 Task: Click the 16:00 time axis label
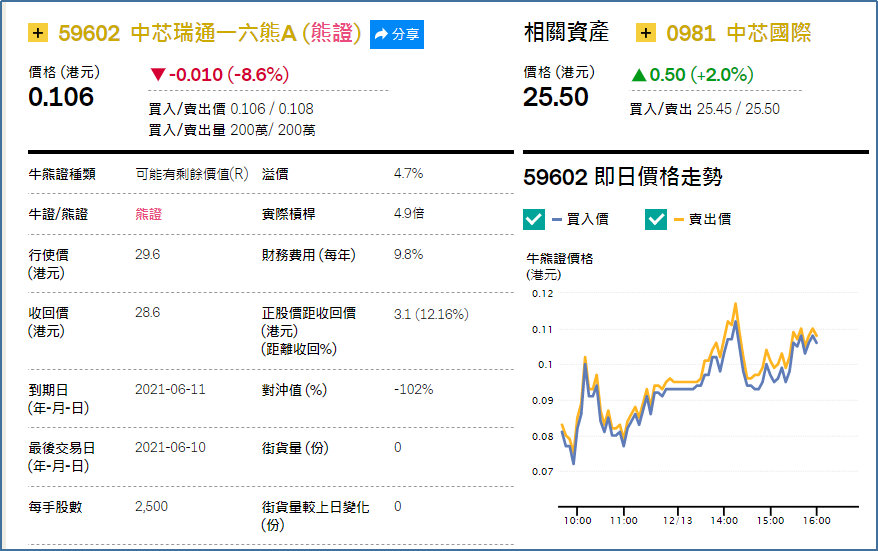point(816,520)
